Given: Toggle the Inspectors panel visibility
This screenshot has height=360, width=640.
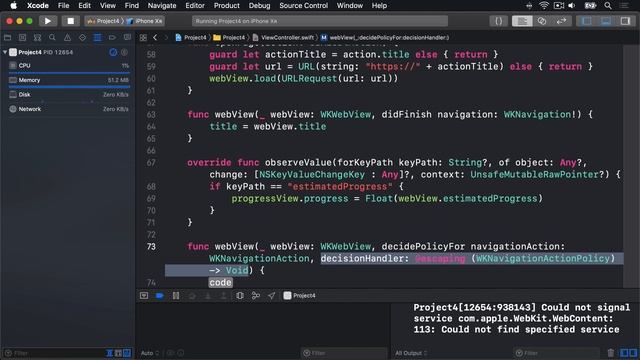Looking at the screenshot, I should (x=625, y=21).
